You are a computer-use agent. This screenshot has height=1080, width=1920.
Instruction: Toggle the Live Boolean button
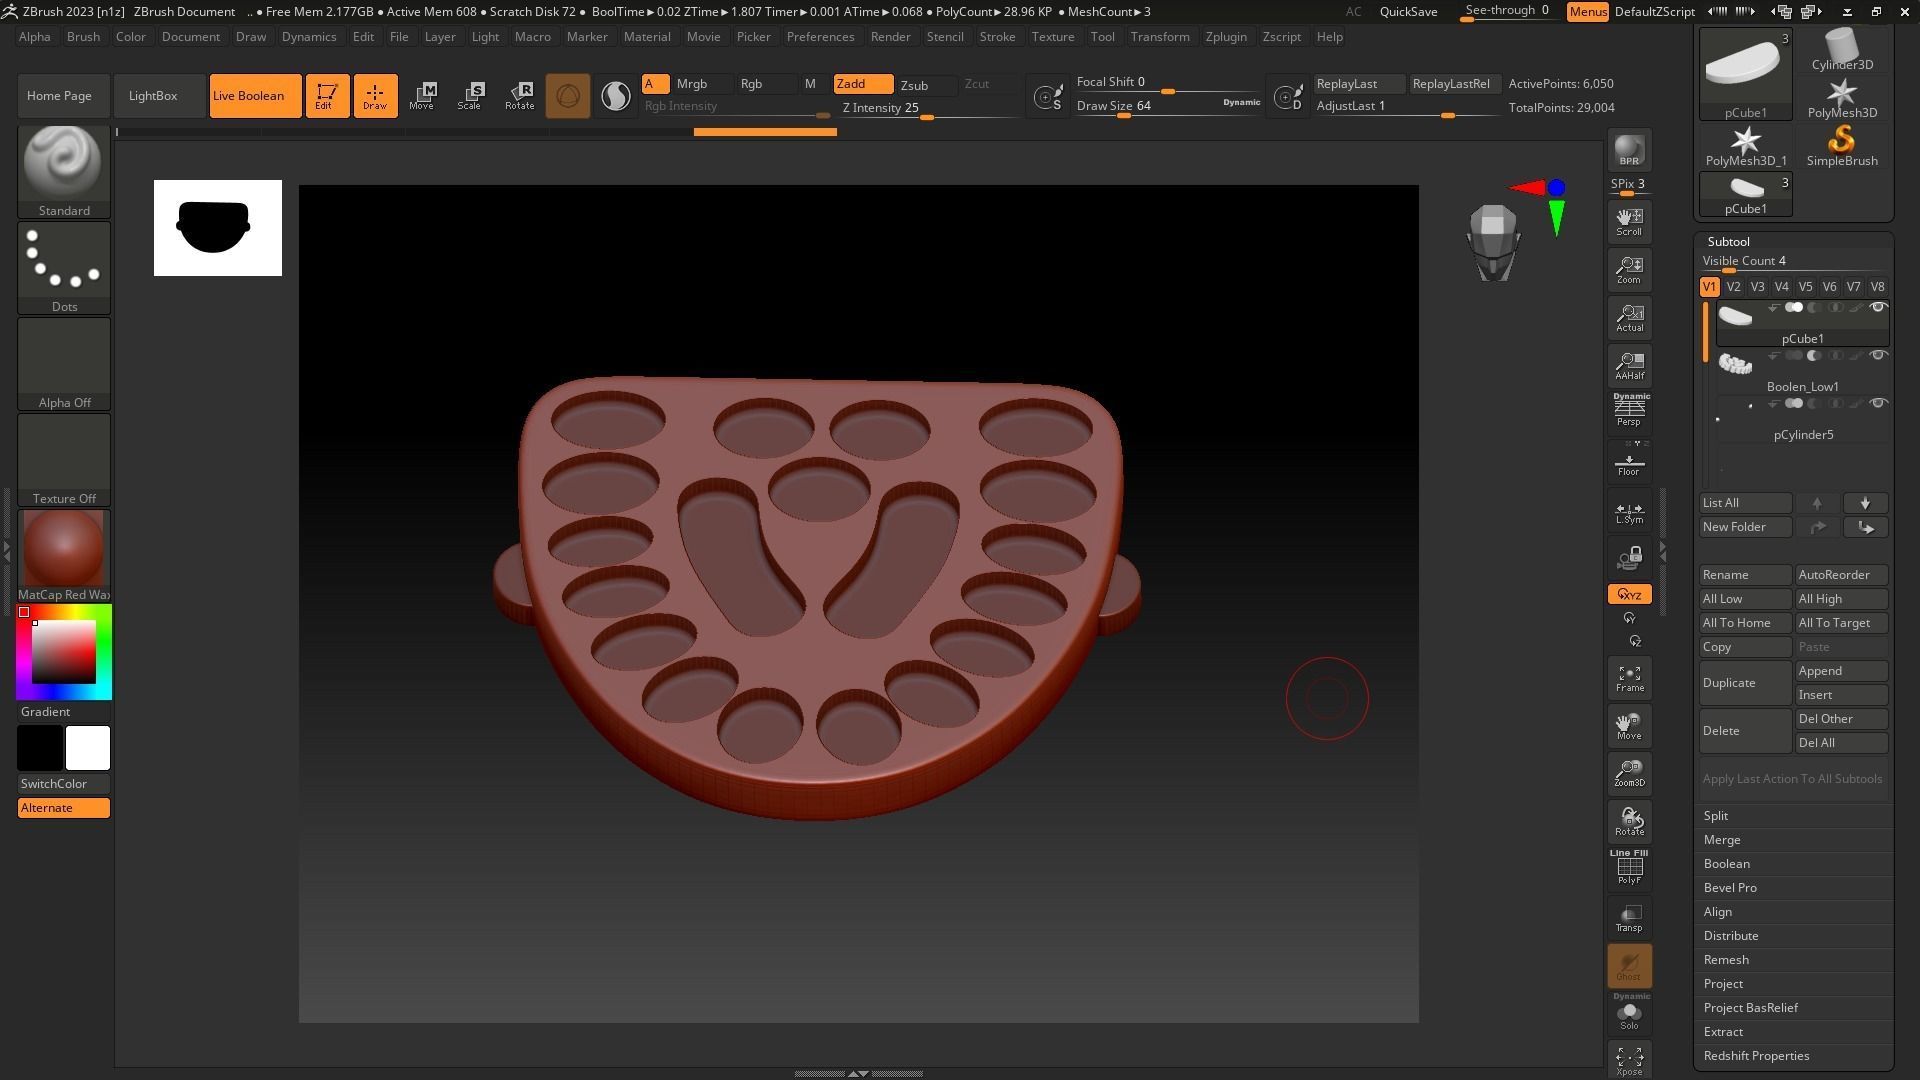click(254, 96)
